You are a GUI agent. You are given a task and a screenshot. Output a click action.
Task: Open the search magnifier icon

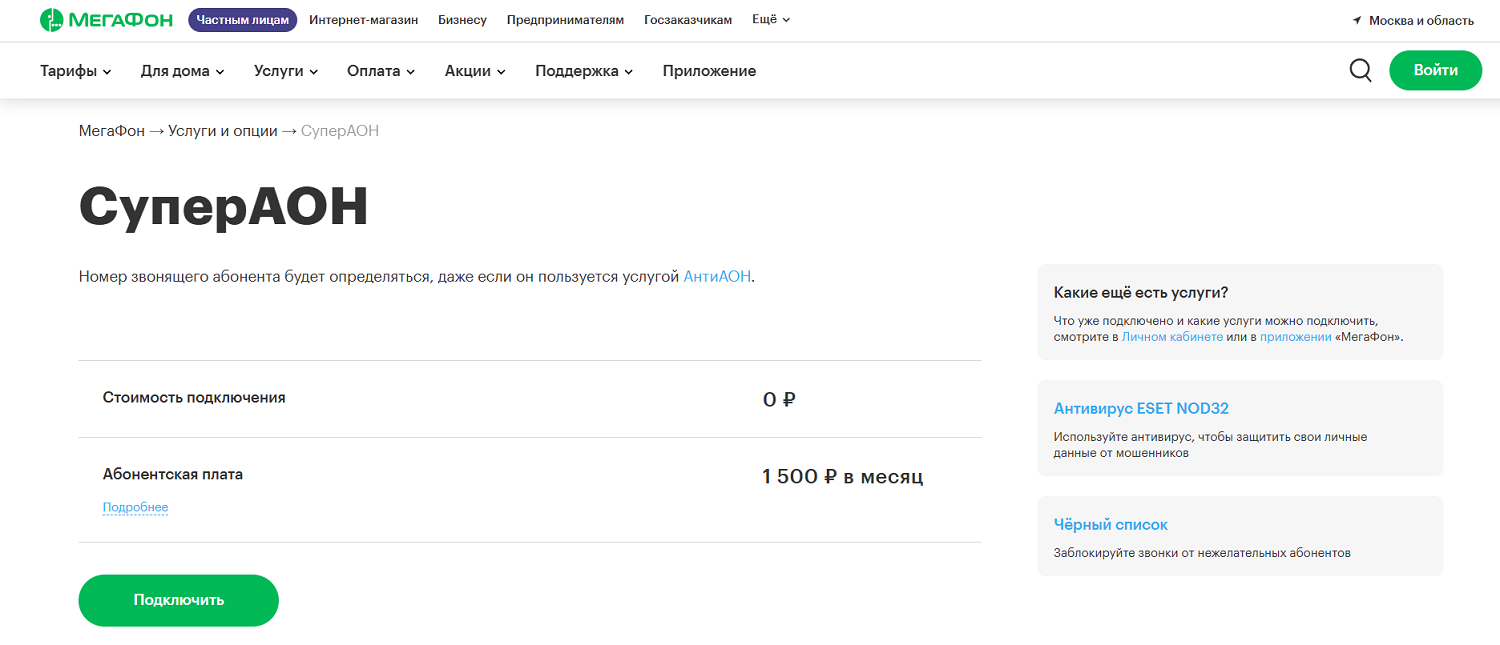point(1360,70)
